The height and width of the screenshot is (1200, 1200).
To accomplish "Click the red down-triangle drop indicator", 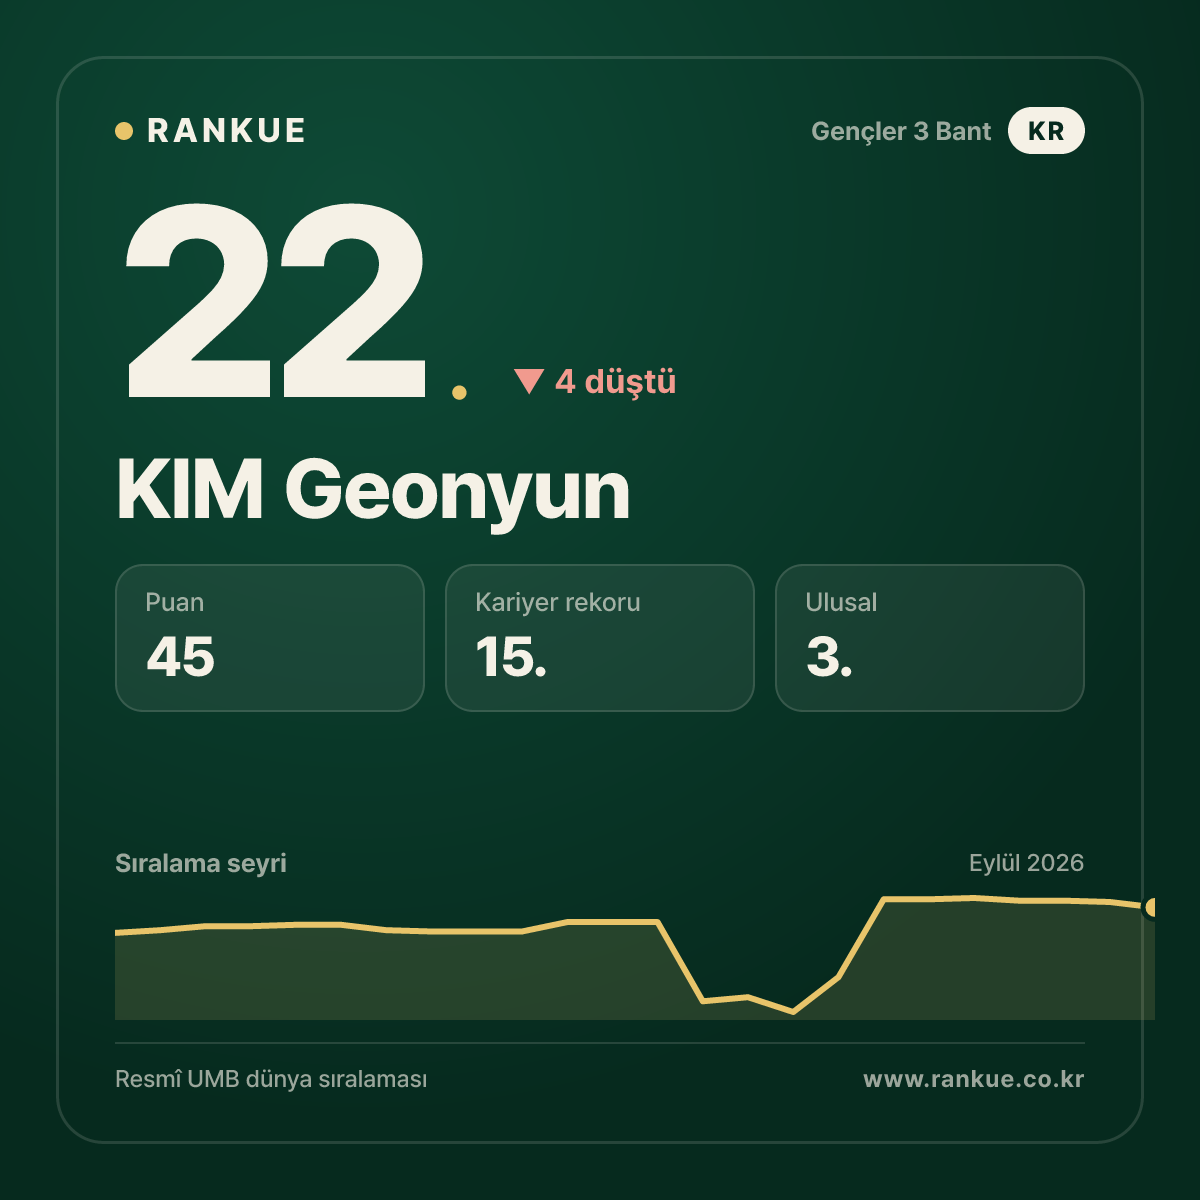I will pyautogui.click(x=528, y=381).
